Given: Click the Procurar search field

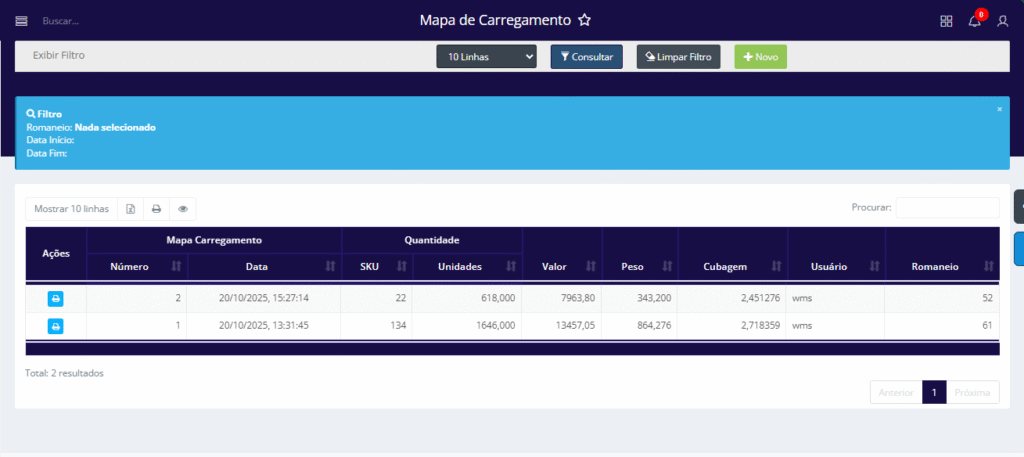Looking at the screenshot, I should coord(947,208).
